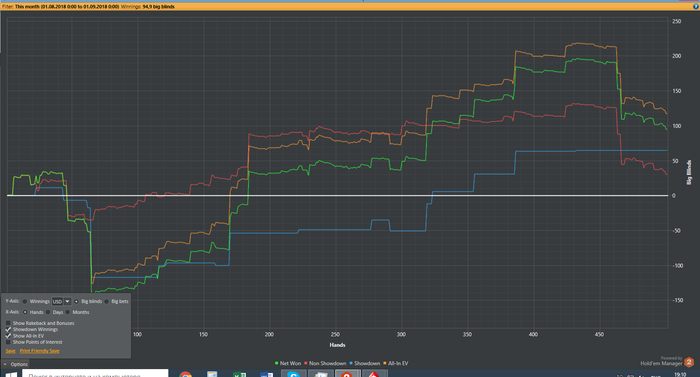Click the USD currency field
700x377 pixels.
coord(58,302)
